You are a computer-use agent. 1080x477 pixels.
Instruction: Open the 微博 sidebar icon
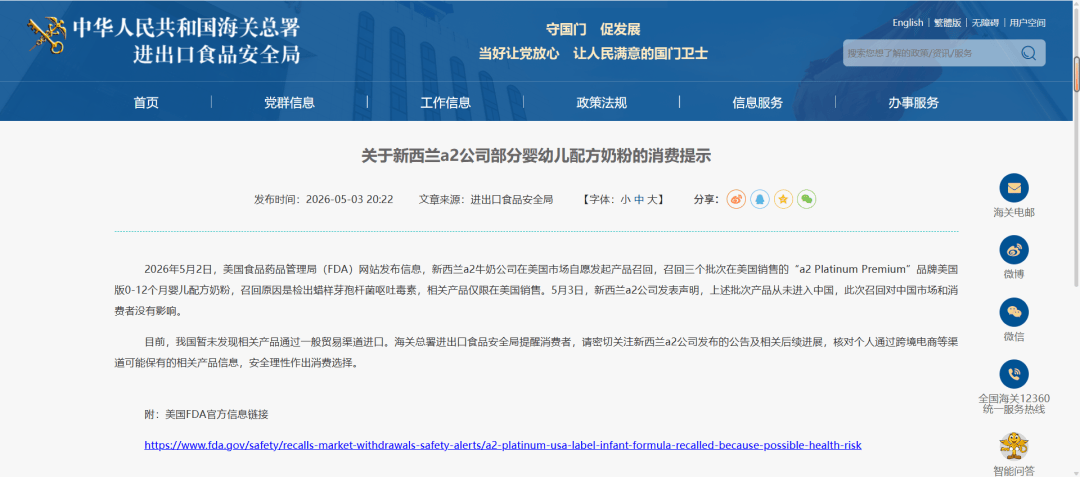tap(1014, 250)
